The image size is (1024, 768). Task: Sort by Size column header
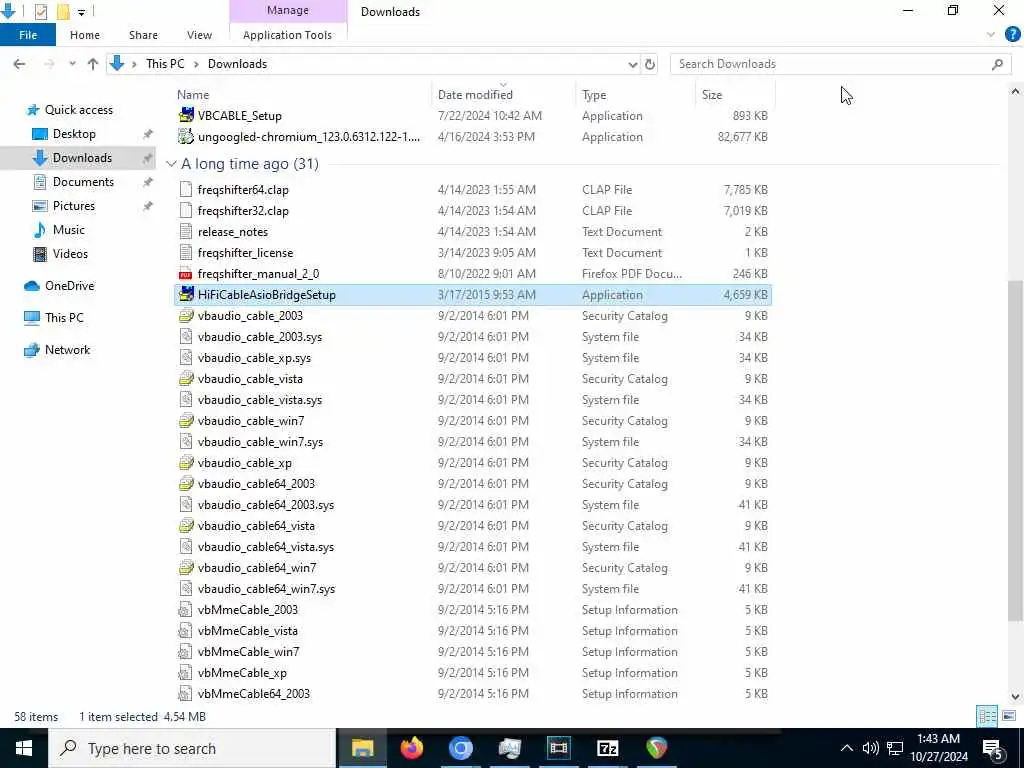712,95
